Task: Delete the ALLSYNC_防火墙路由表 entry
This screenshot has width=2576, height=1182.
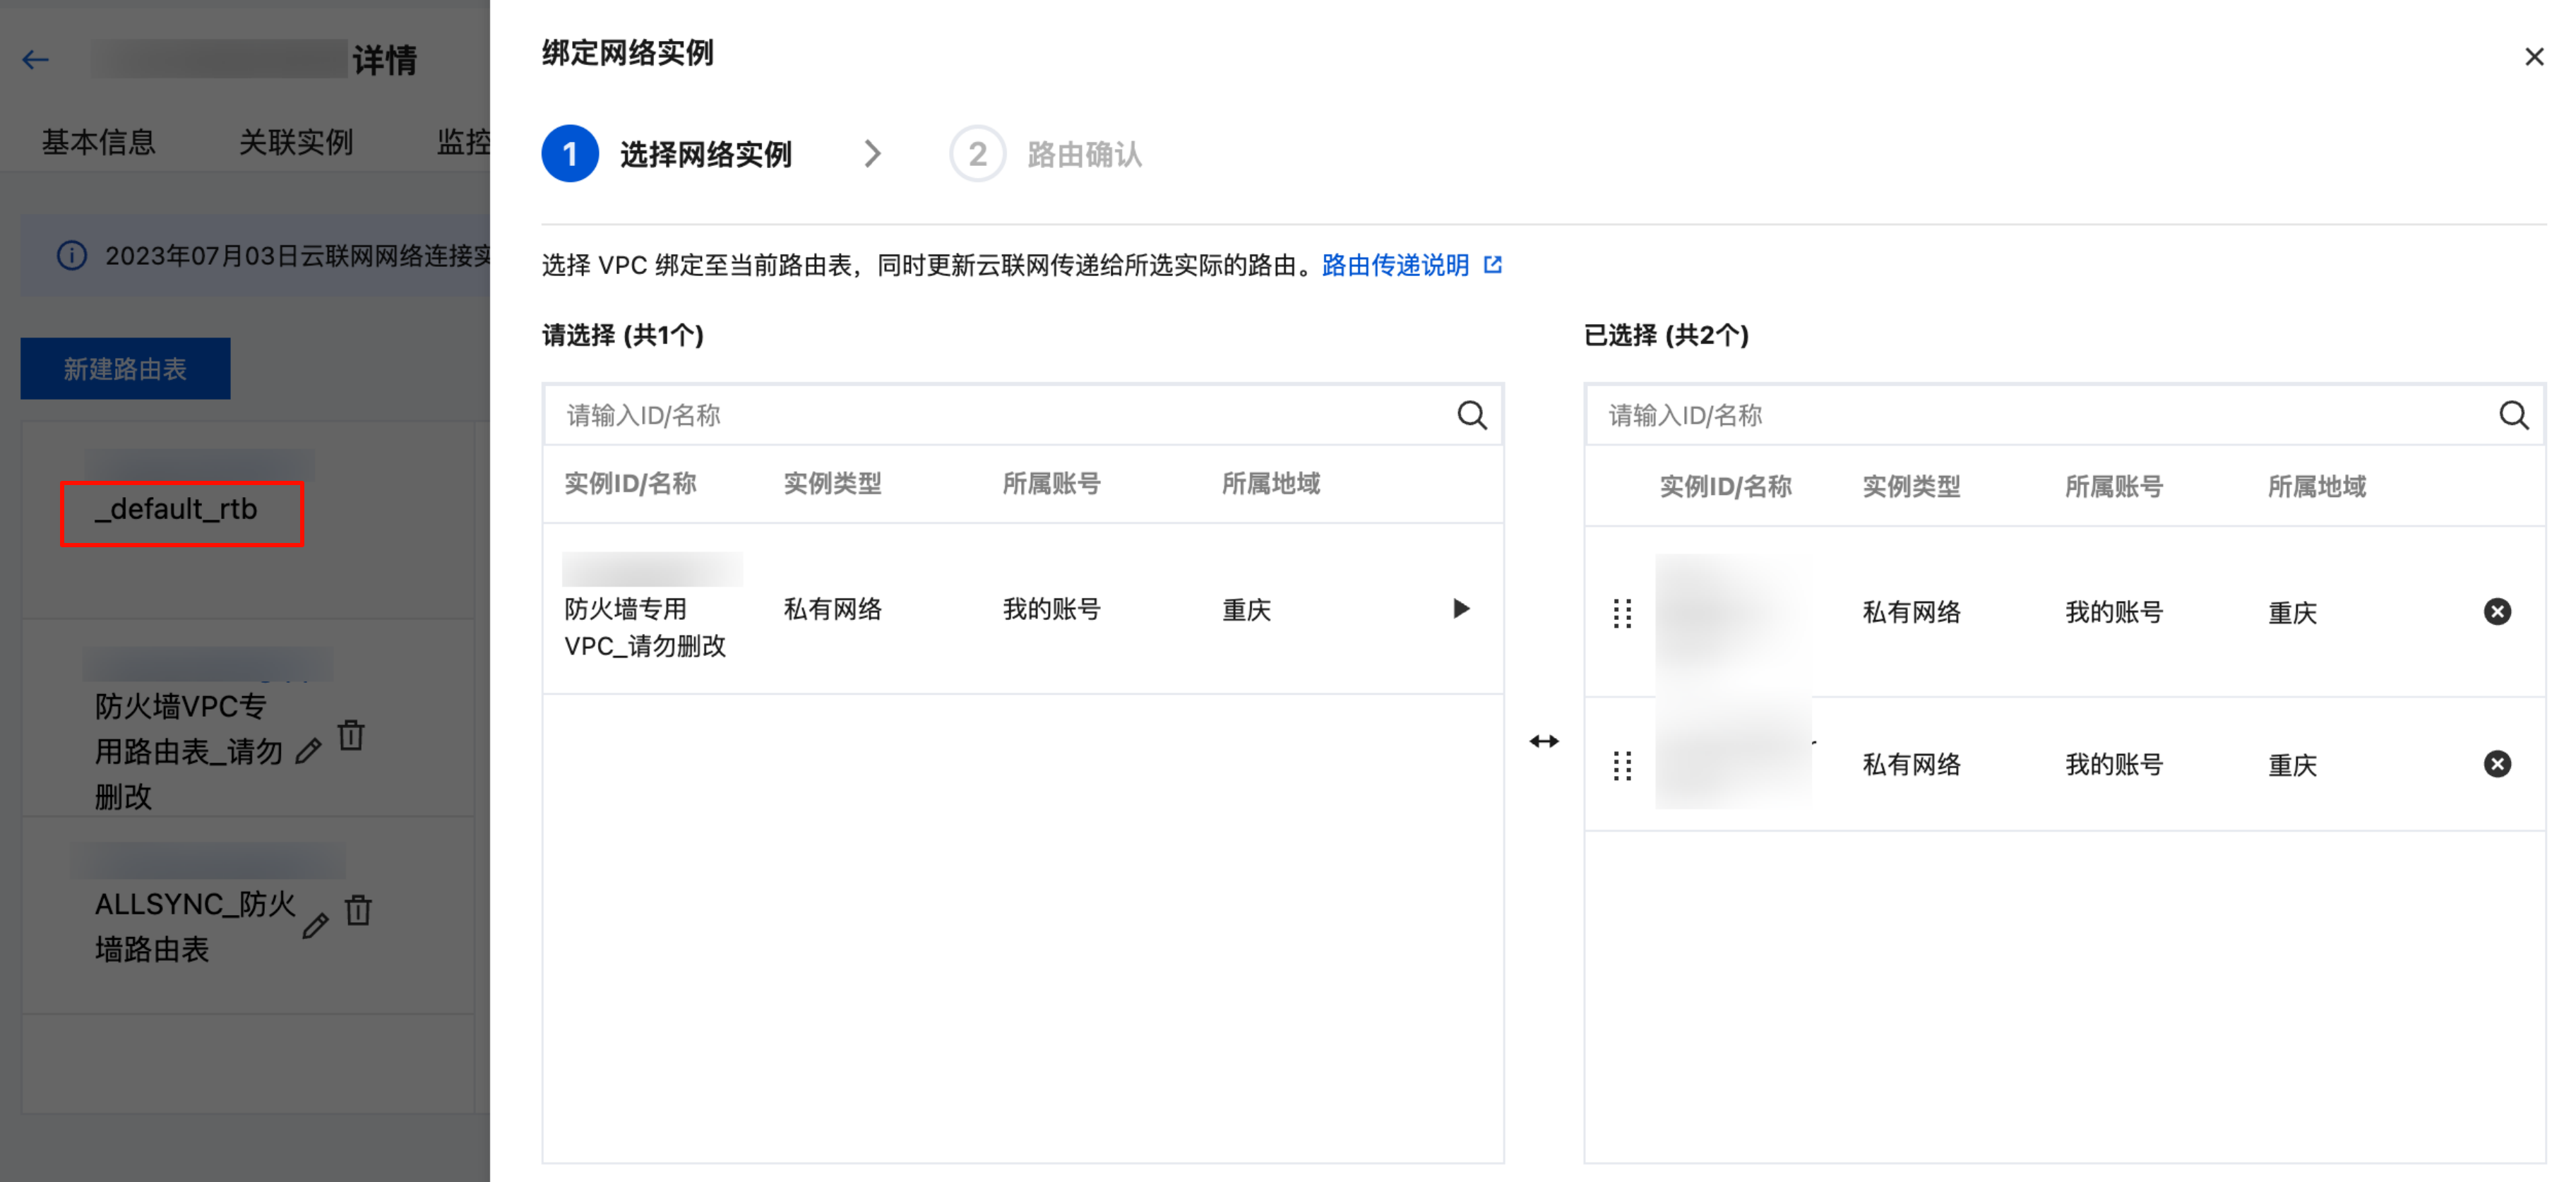Action: point(358,910)
